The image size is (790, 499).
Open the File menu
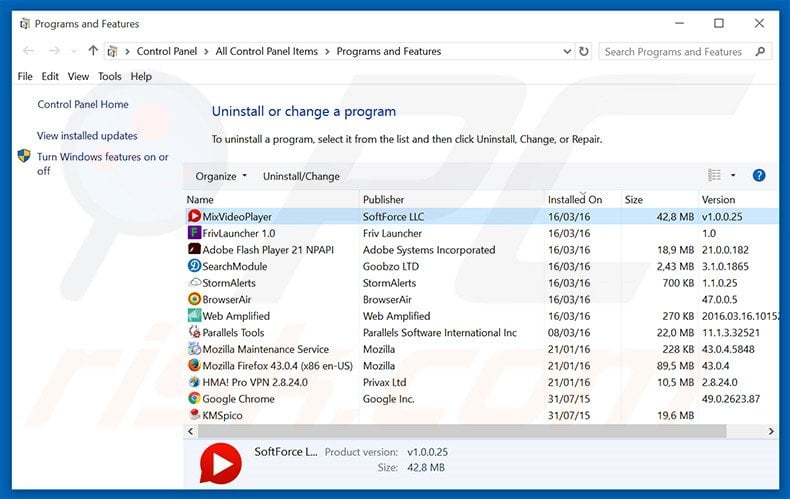pos(25,76)
